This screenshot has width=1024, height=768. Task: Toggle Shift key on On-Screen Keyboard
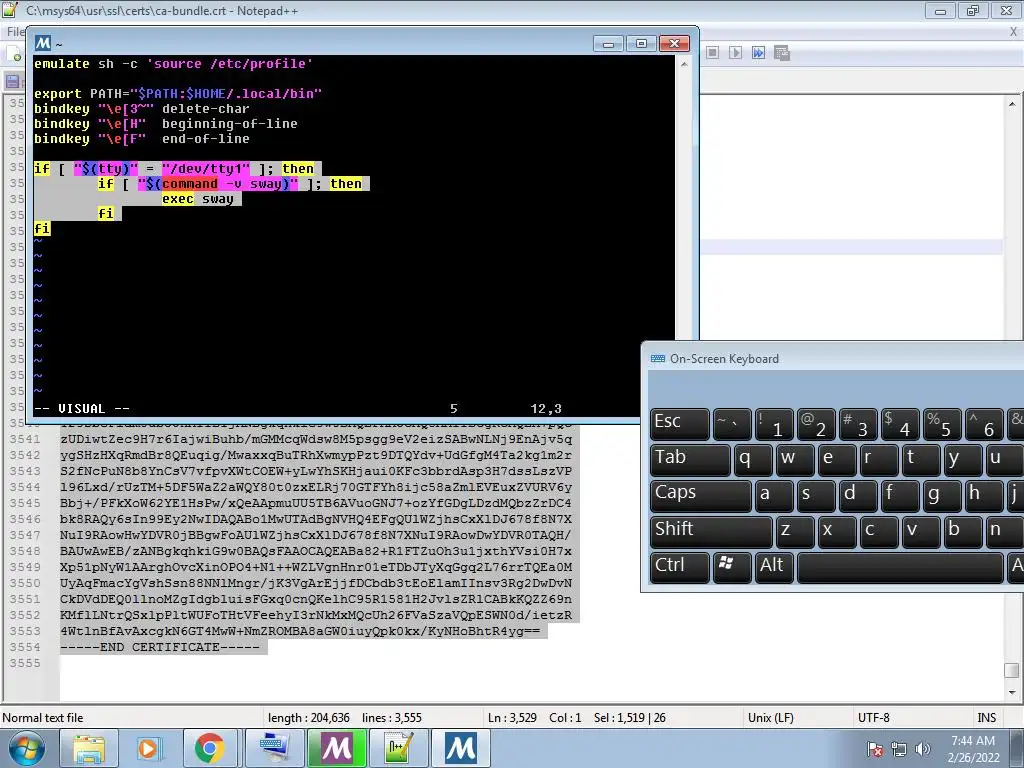point(711,531)
